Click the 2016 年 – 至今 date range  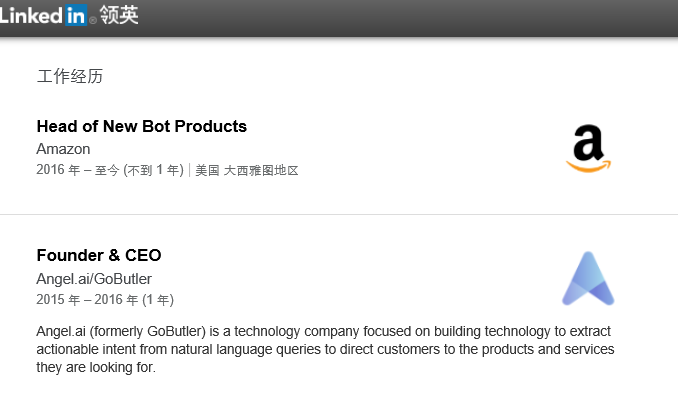click(x=77, y=170)
